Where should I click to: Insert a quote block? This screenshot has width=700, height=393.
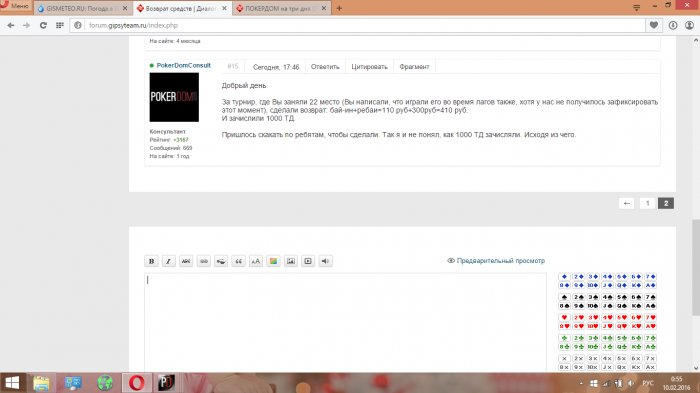pyautogui.click(x=238, y=261)
